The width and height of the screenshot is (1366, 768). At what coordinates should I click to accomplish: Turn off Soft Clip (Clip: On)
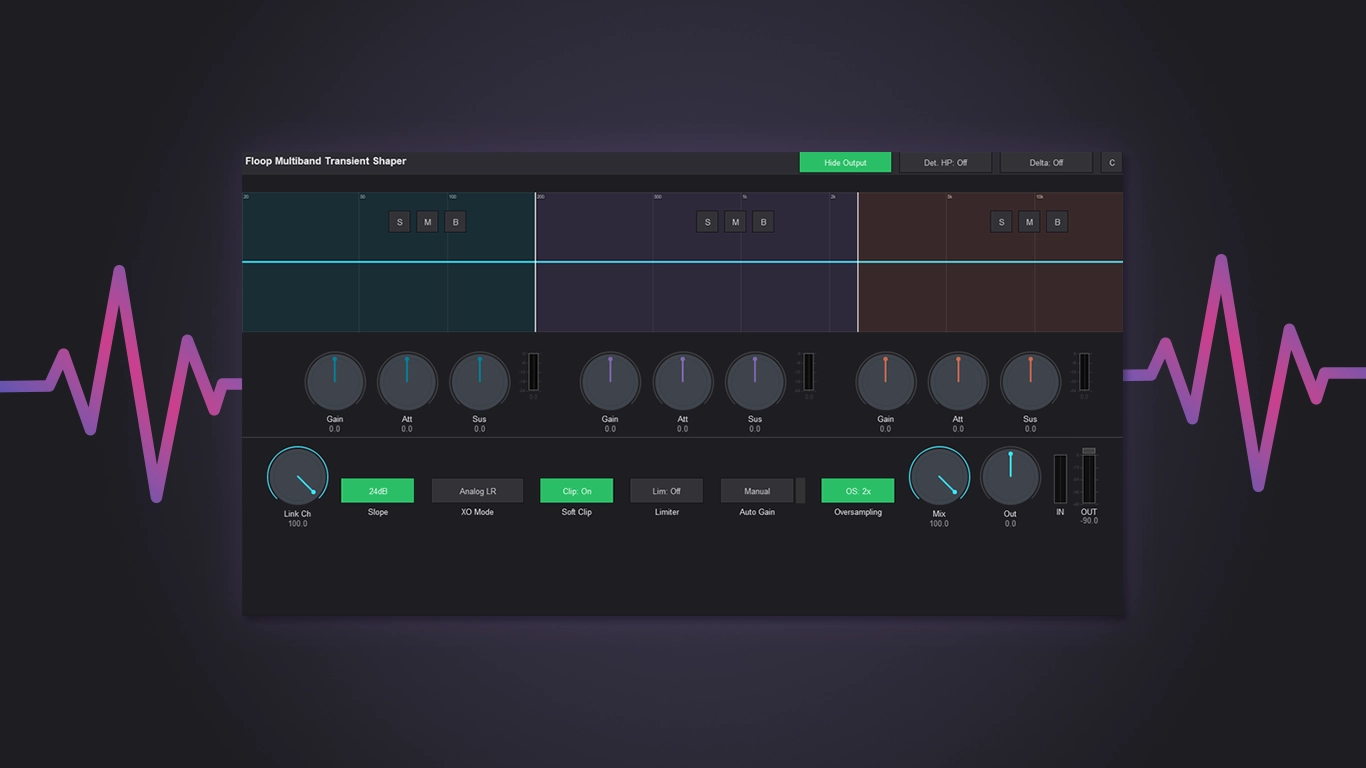pyautogui.click(x=577, y=491)
